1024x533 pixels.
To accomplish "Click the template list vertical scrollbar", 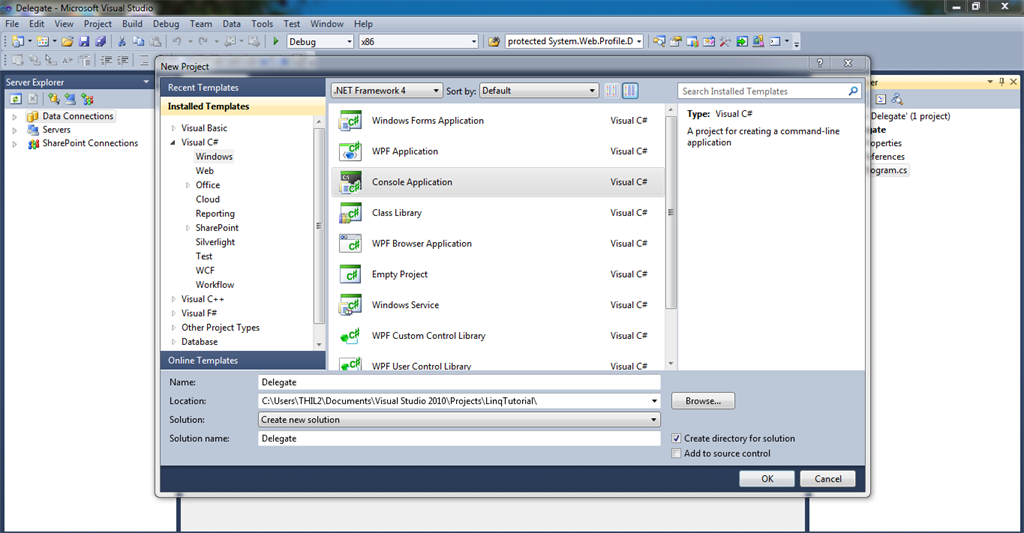I will pyautogui.click(x=671, y=212).
